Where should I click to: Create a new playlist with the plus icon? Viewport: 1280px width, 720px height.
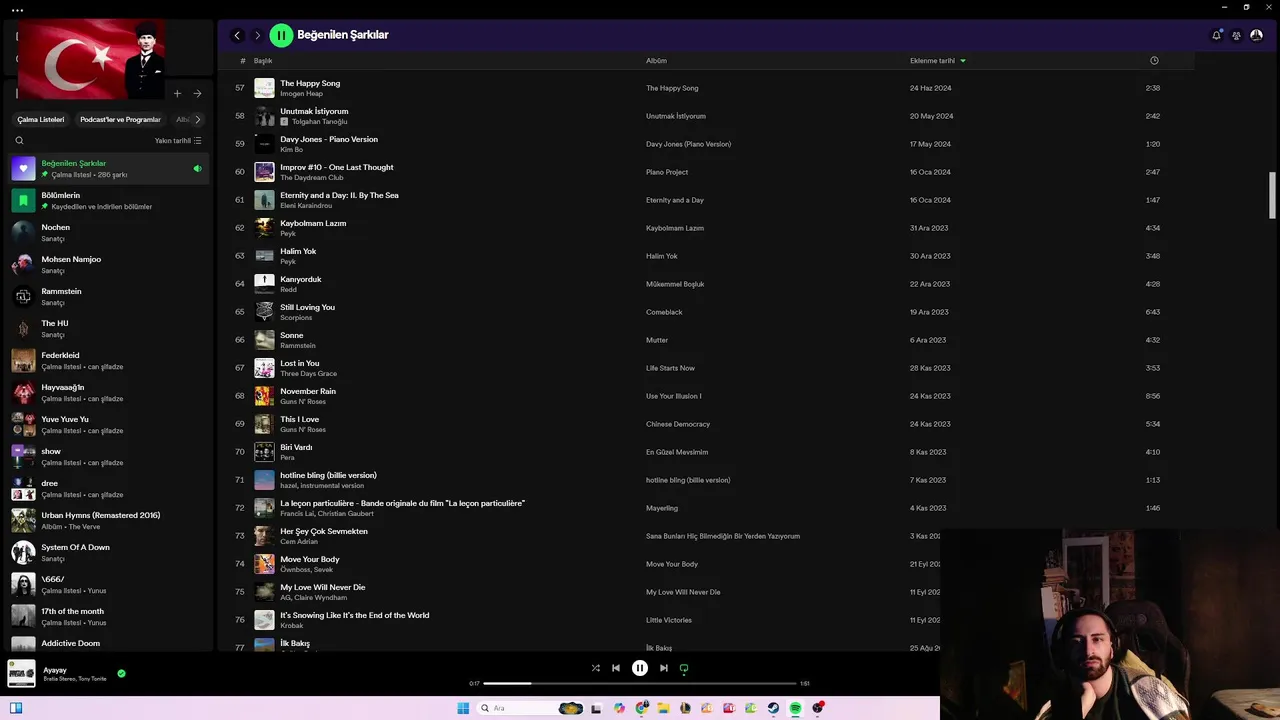pyautogui.click(x=177, y=94)
